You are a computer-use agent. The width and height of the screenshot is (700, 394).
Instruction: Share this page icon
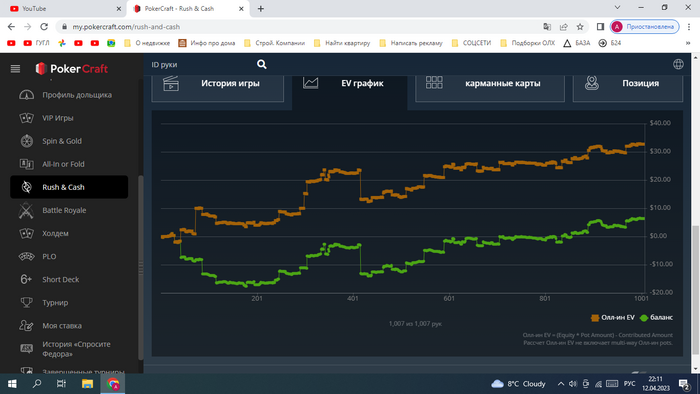tap(563, 27)
